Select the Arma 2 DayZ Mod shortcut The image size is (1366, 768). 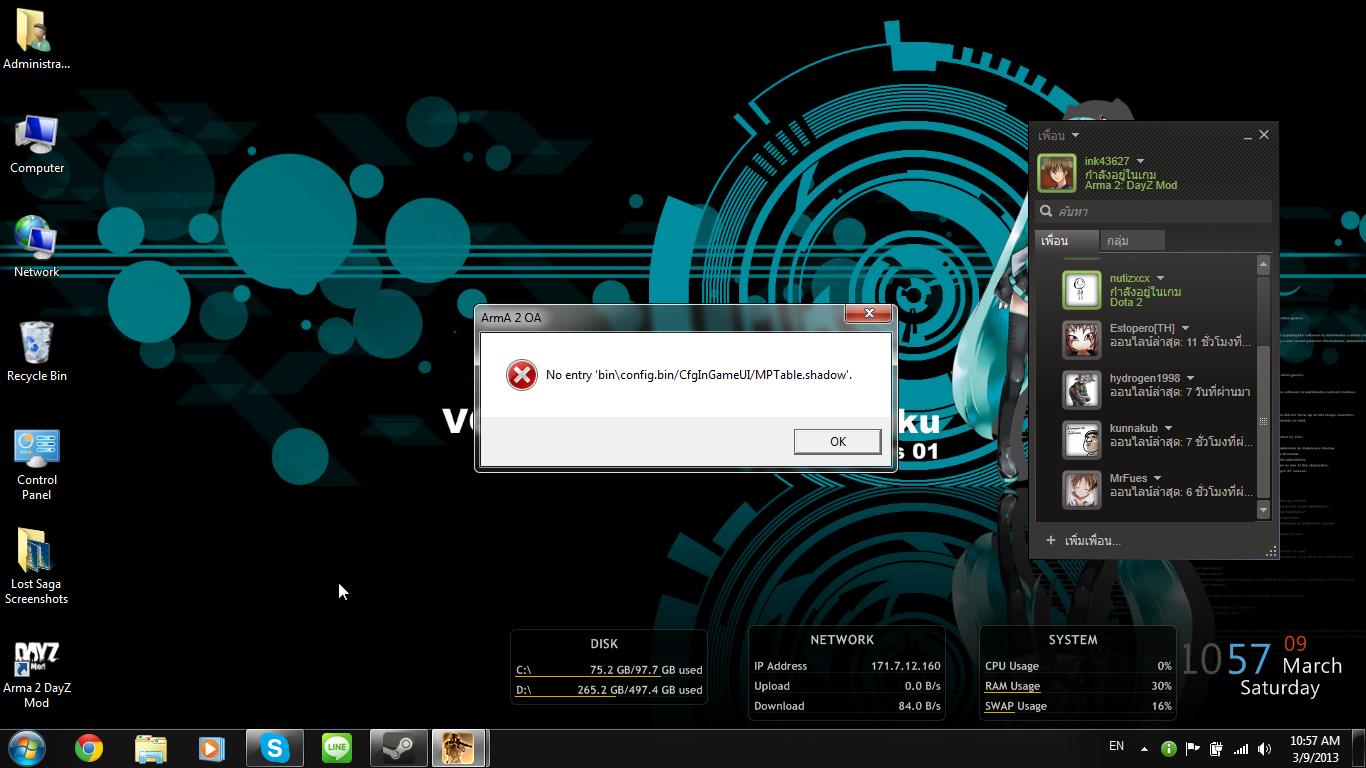37,675
